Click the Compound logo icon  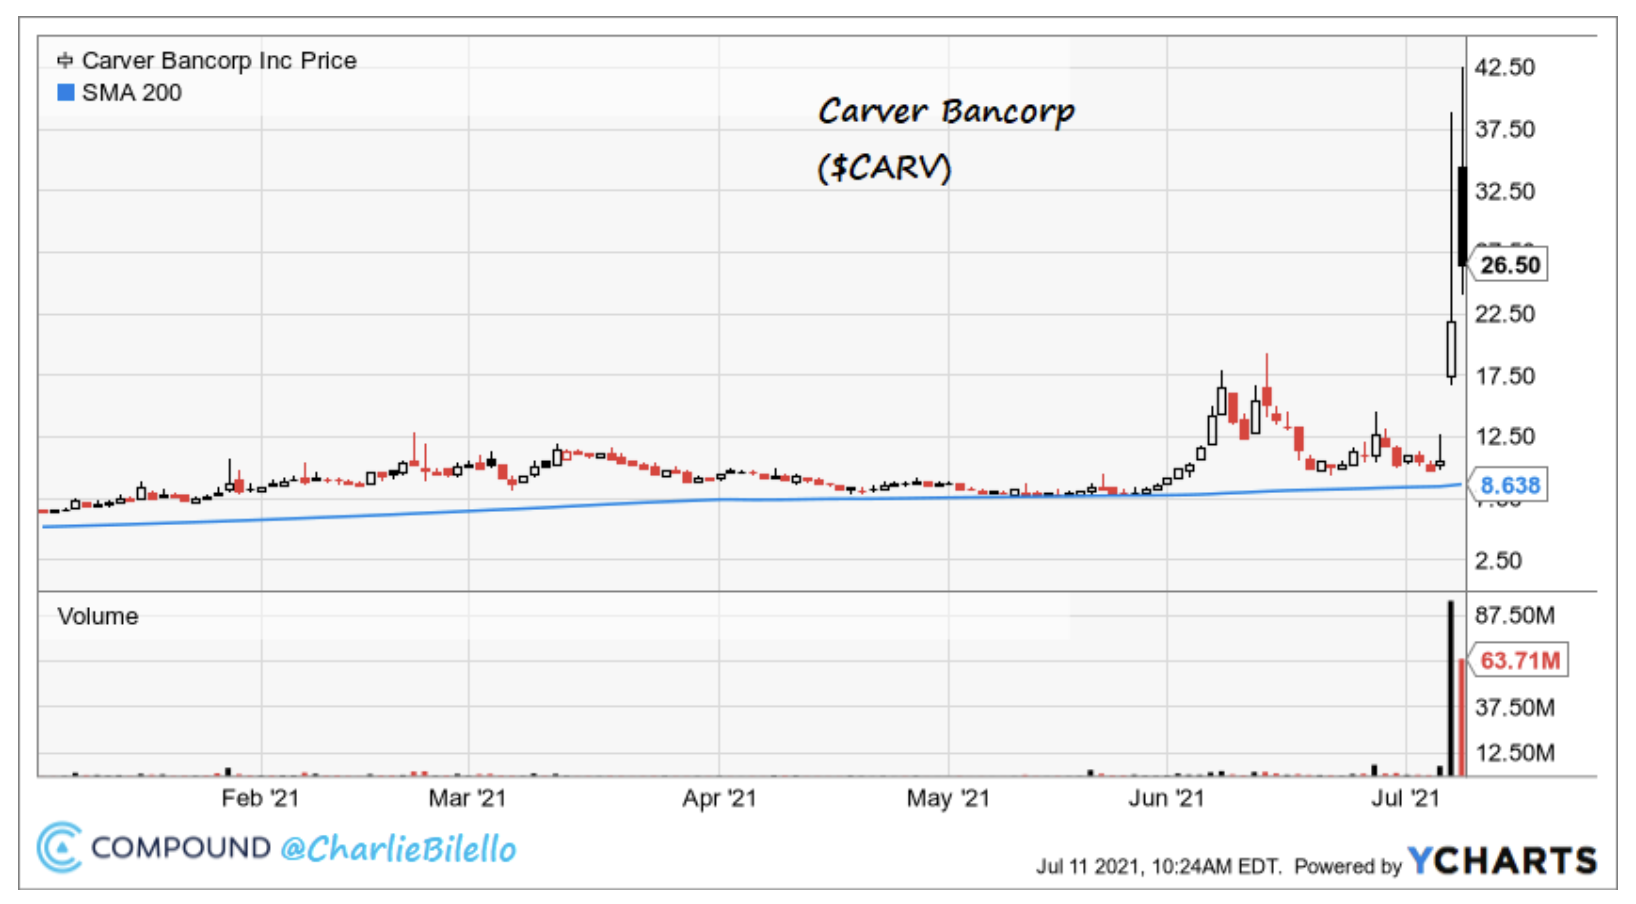[58, 848]
